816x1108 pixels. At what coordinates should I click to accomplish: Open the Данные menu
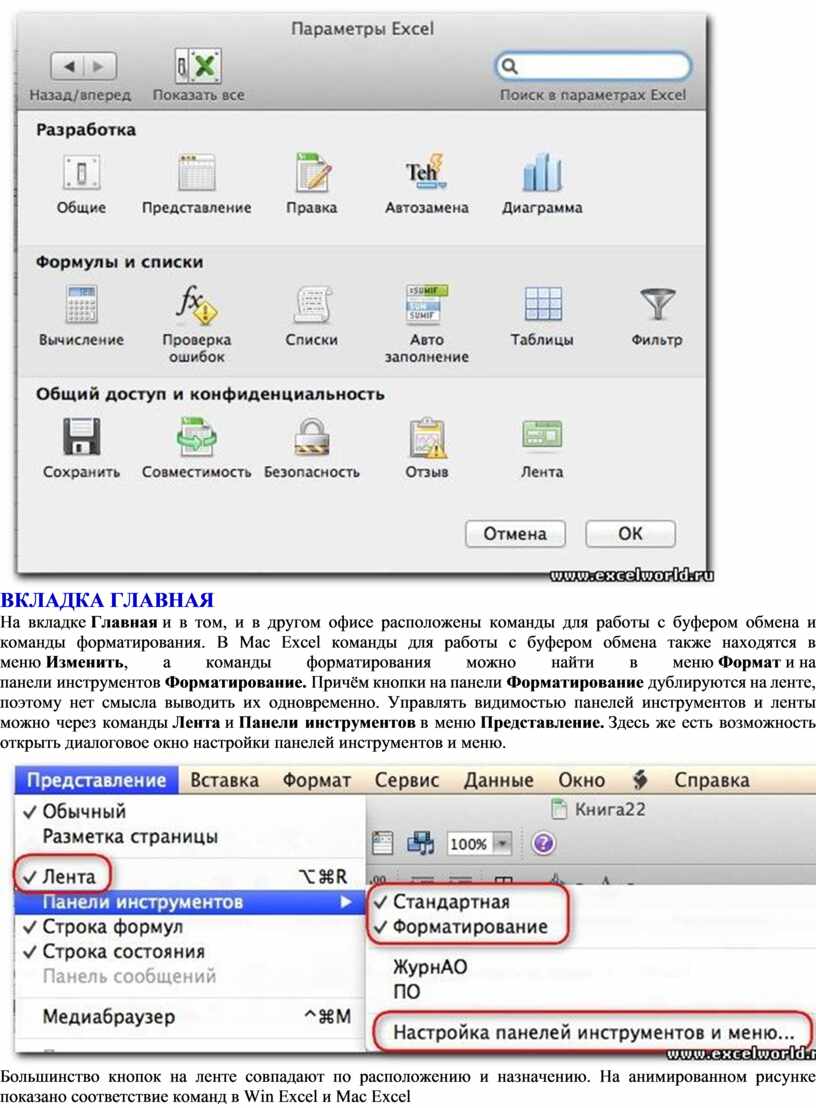pyautogui.click(x=498, y=780)
